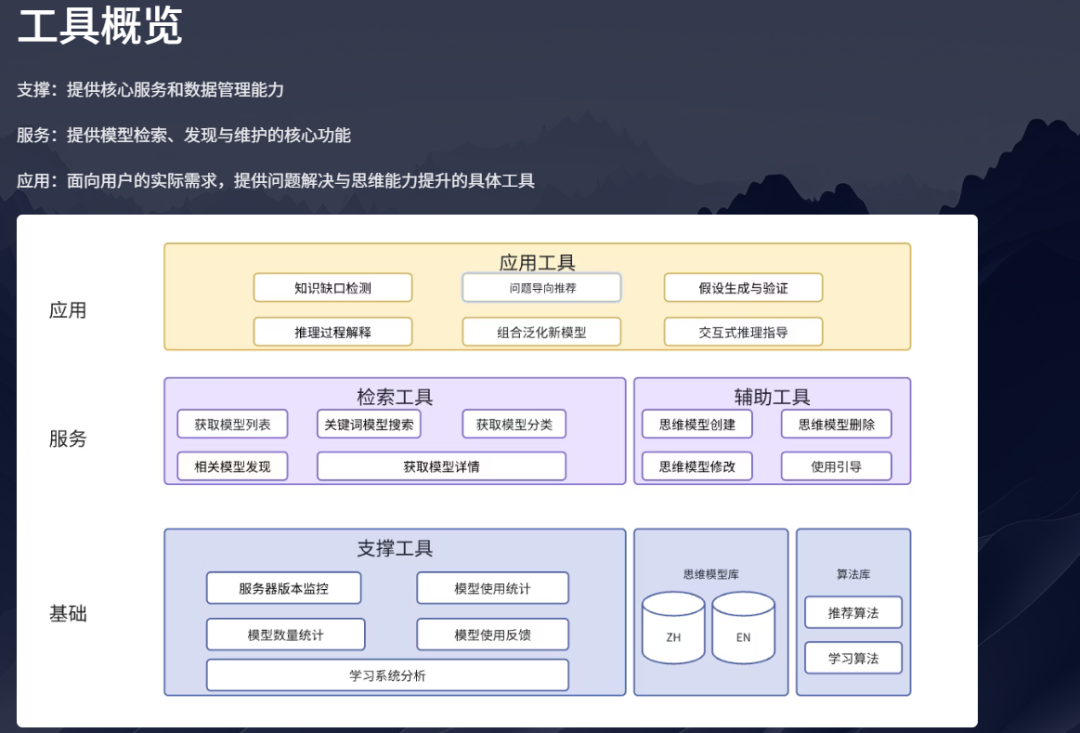
Task: Click the 推荐算法 item in 算法库
Action: pyautogui.click(x=853, y=612)
